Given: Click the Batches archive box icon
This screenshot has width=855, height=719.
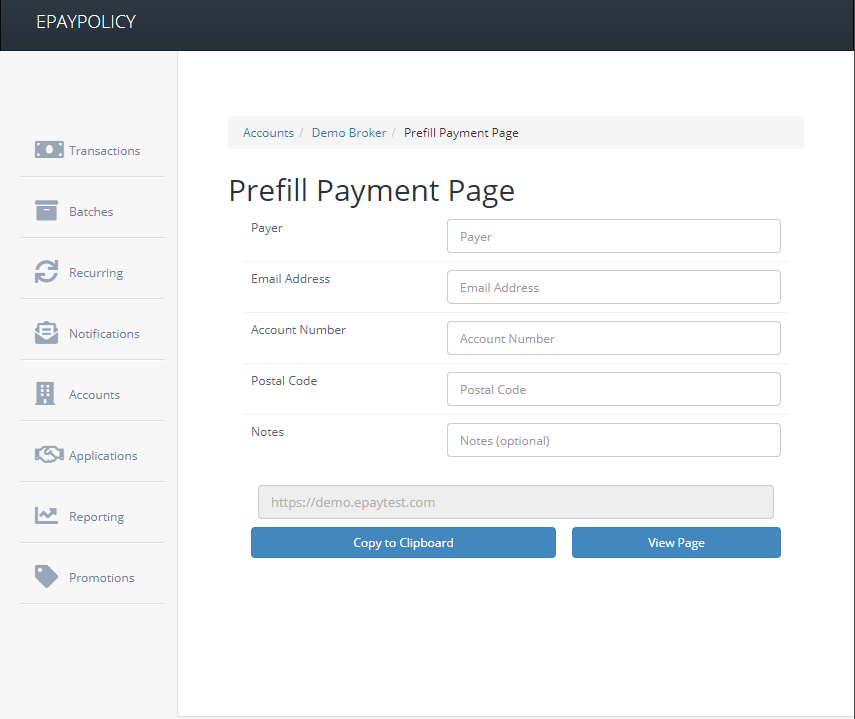Looking at the screenshot, I should tap(46, 210).
